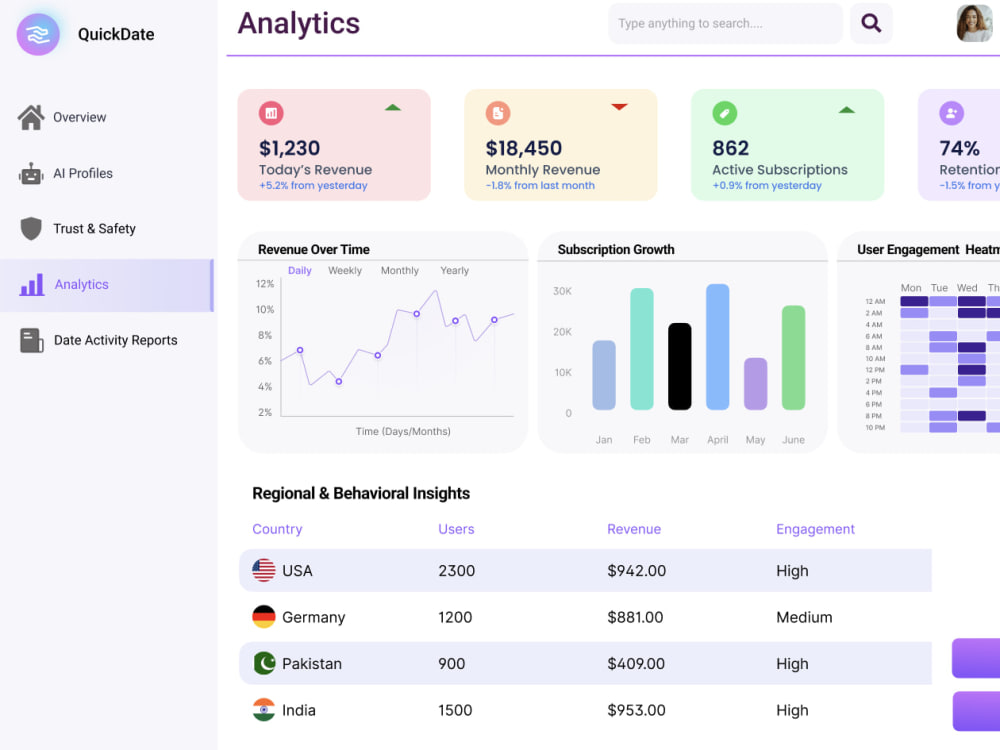Click the India flag icon
Screen dimensions: 1000x750
tap(264, 710)
